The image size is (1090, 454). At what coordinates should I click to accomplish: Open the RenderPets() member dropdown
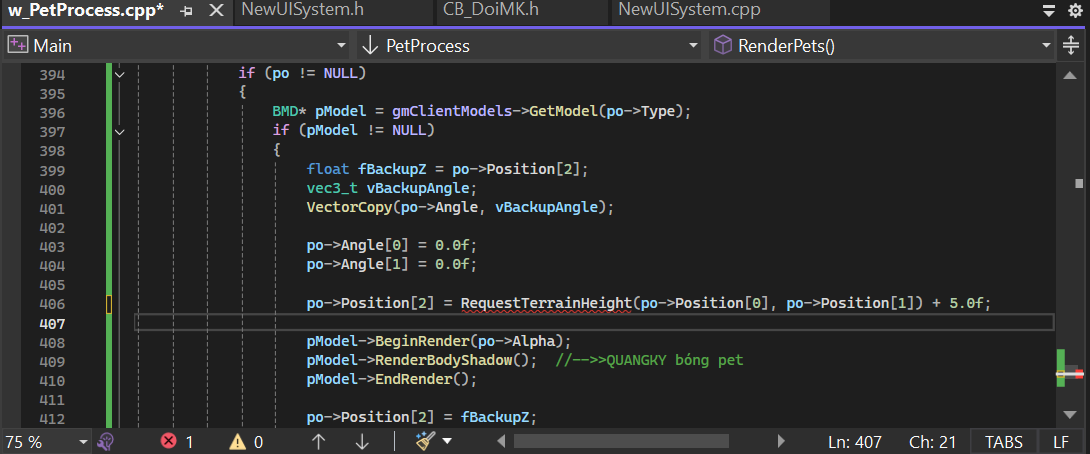coord(882,46)
